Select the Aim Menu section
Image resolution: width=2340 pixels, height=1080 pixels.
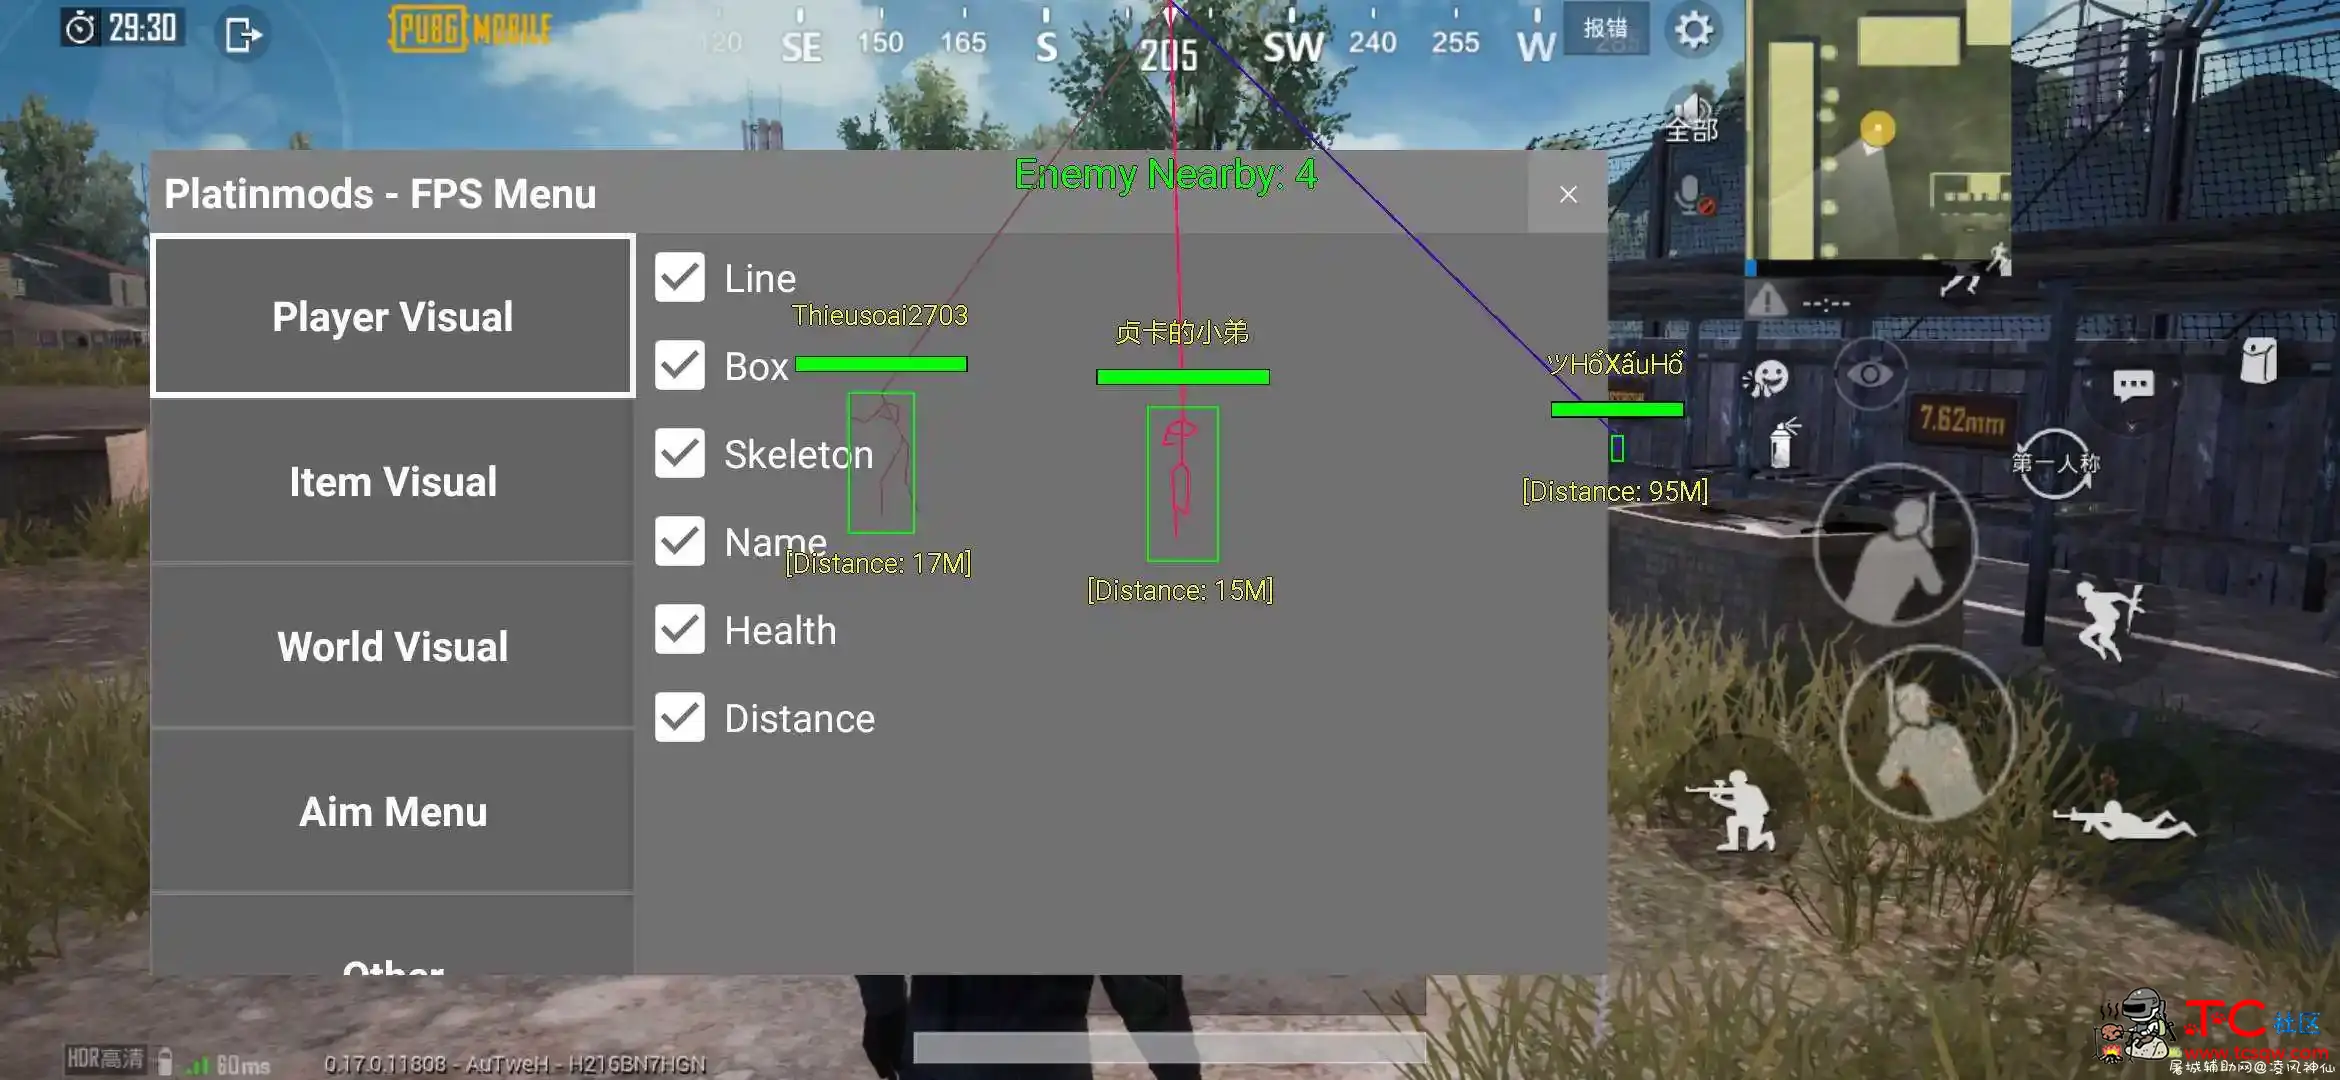[394, 811]
